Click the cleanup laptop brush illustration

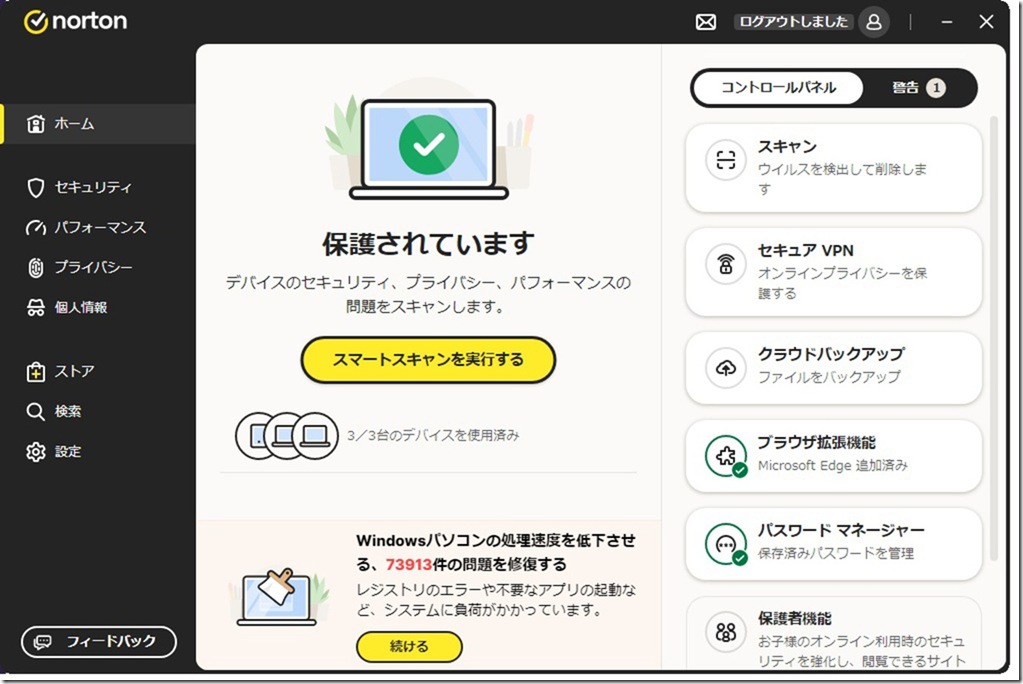coord(277,597)
